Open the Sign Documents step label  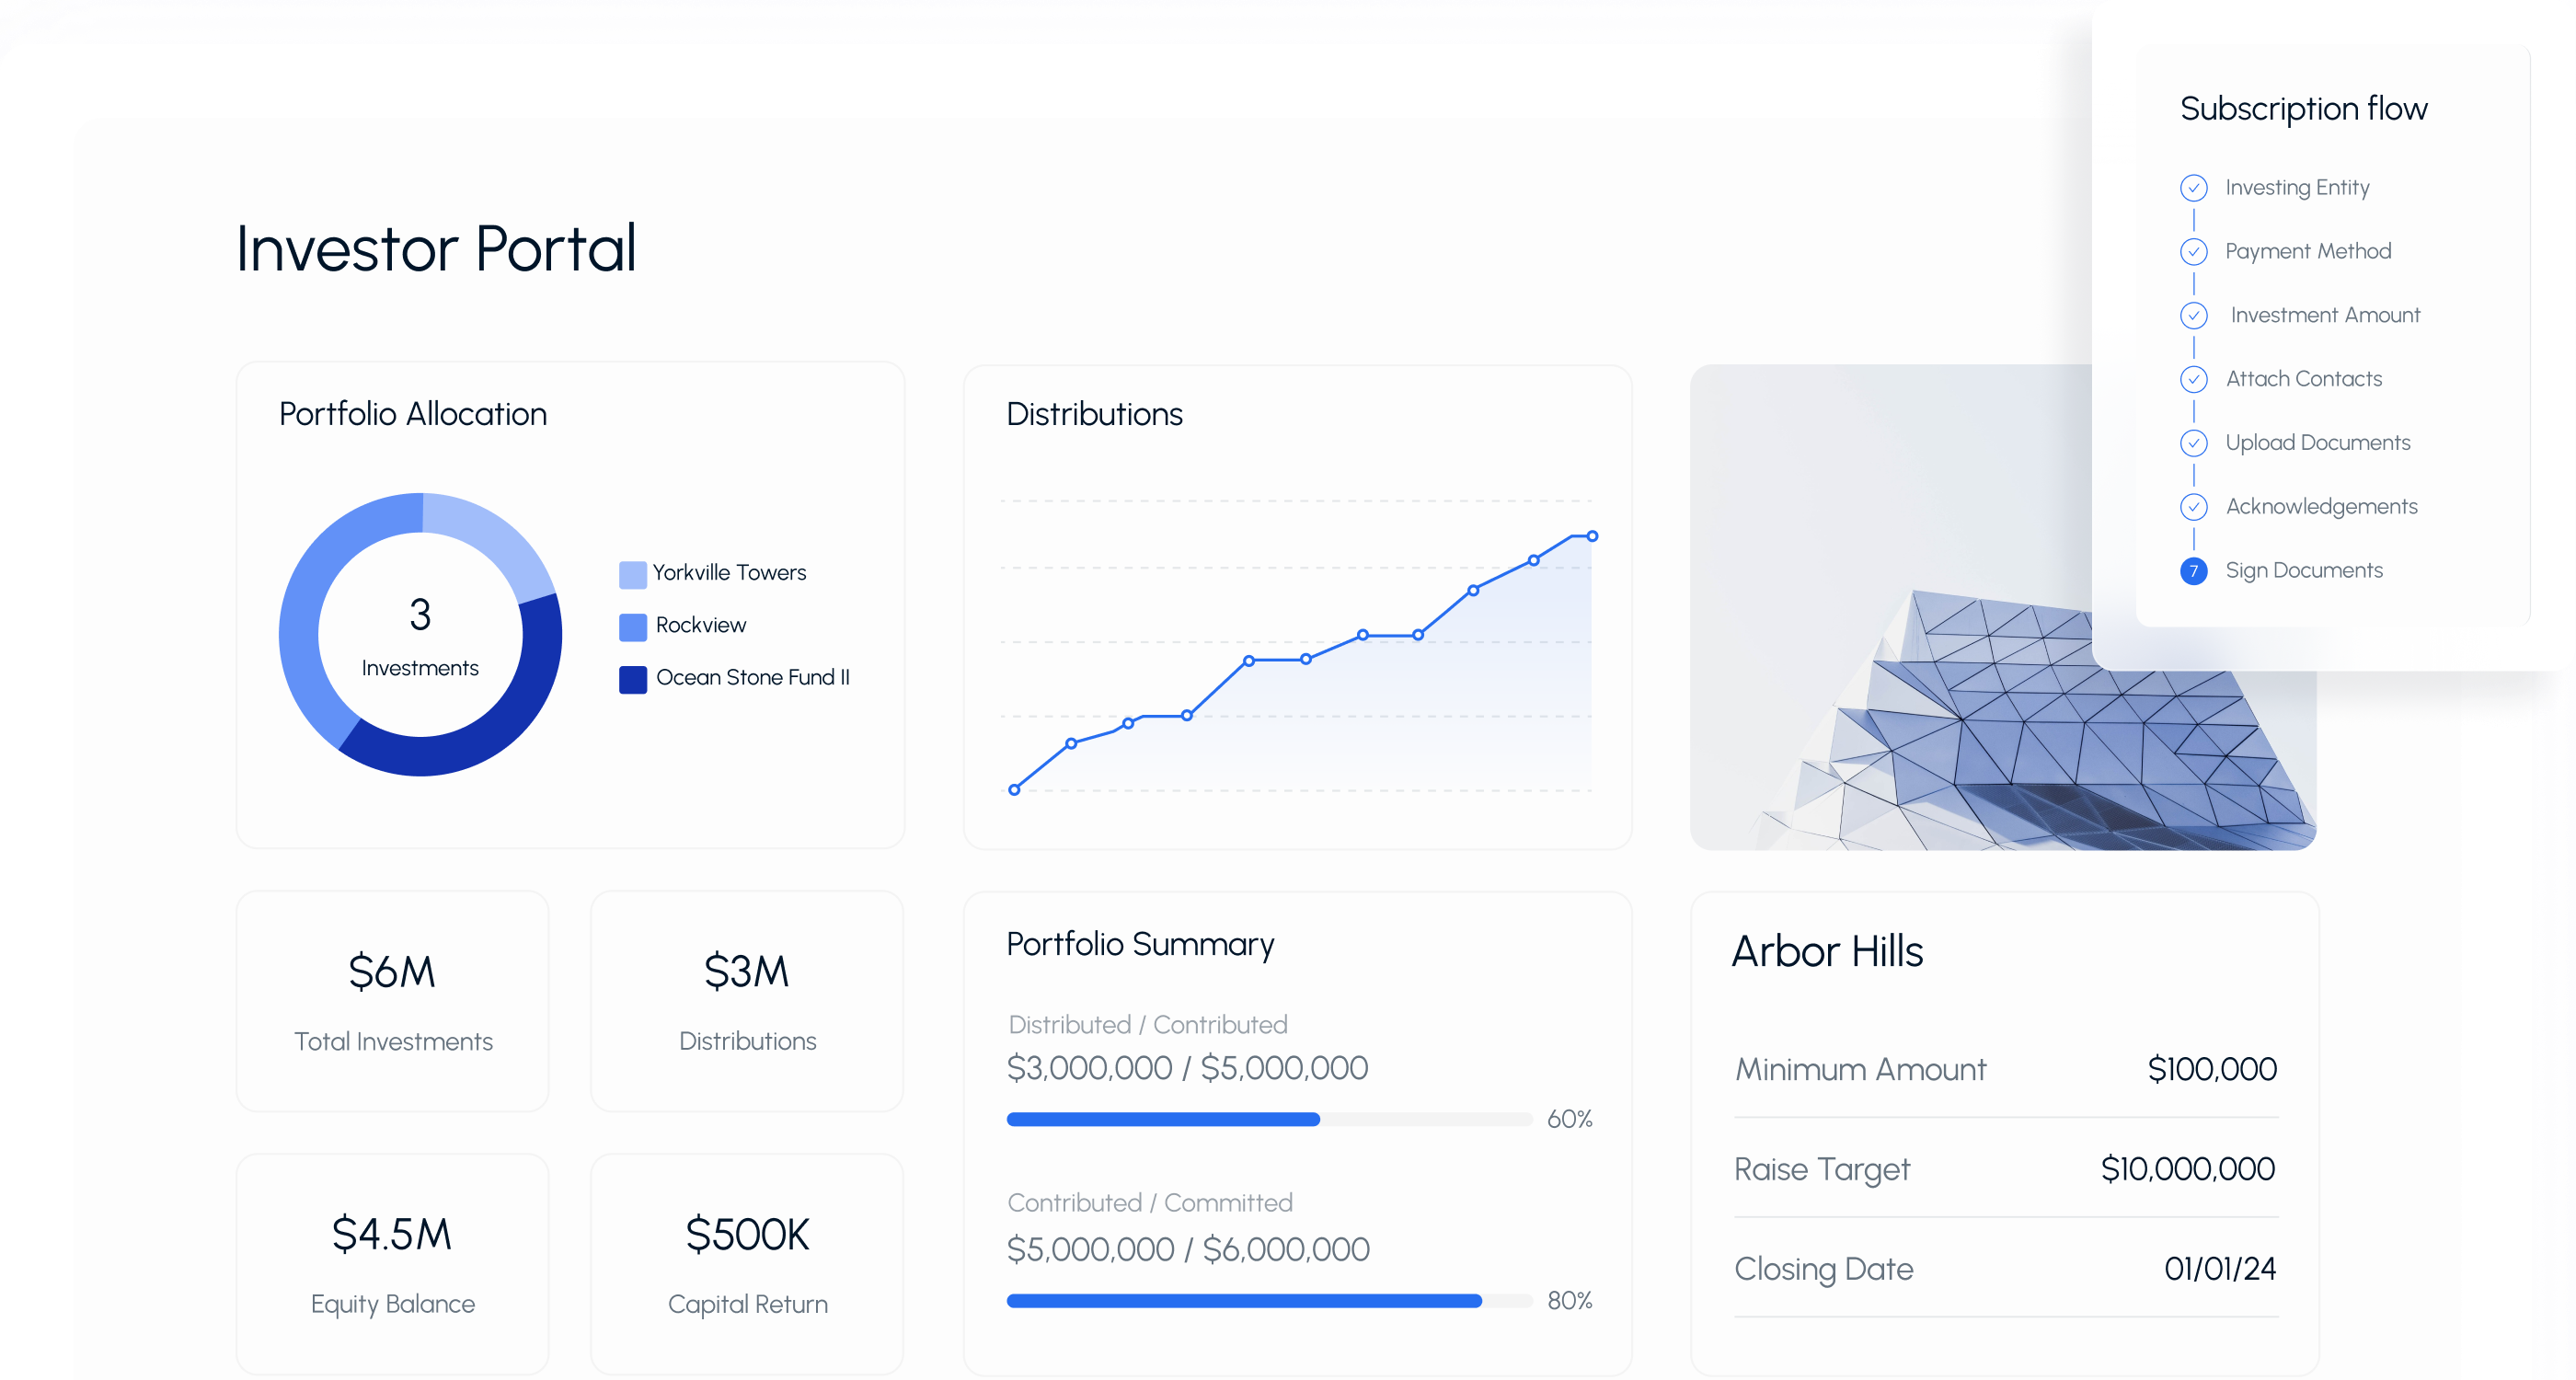click(x=2303, y=570)
